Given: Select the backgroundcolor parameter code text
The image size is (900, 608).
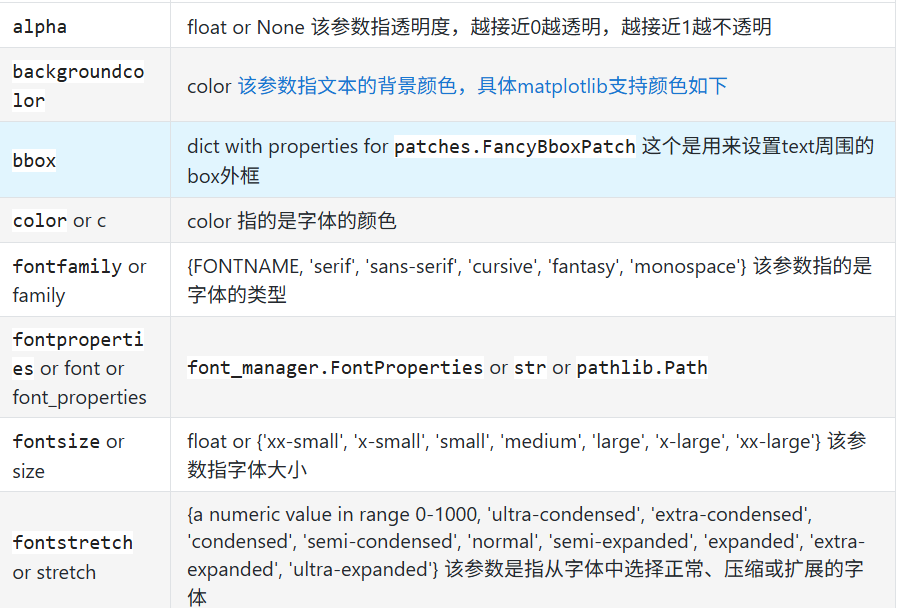Looking at the screenshot, I should [x=78, y=86].
